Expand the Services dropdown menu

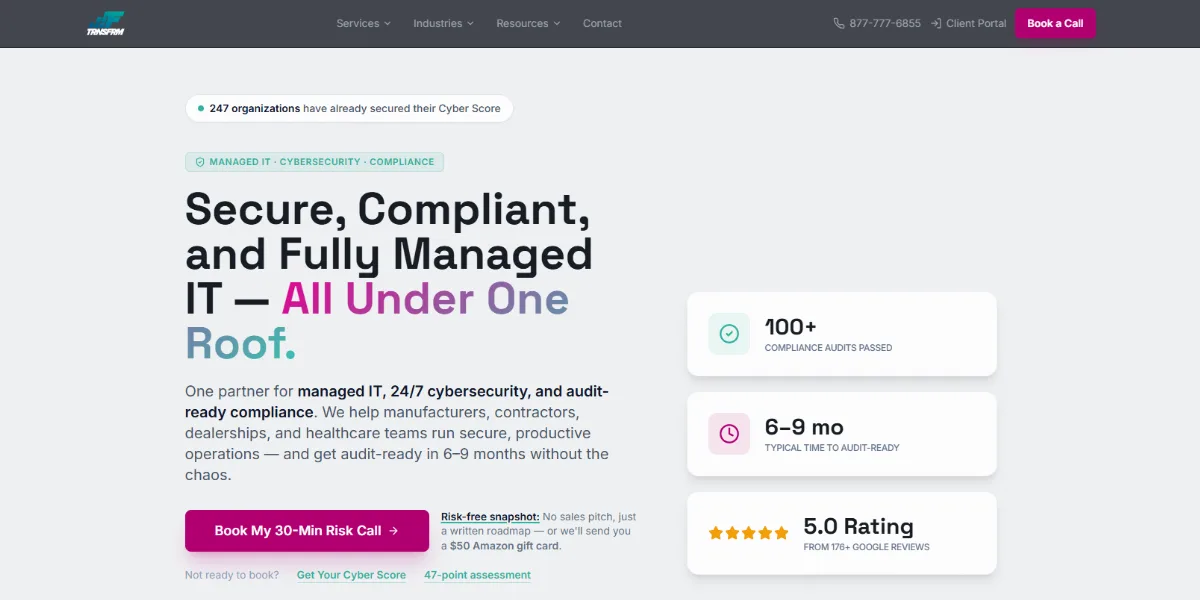point(363,23)
